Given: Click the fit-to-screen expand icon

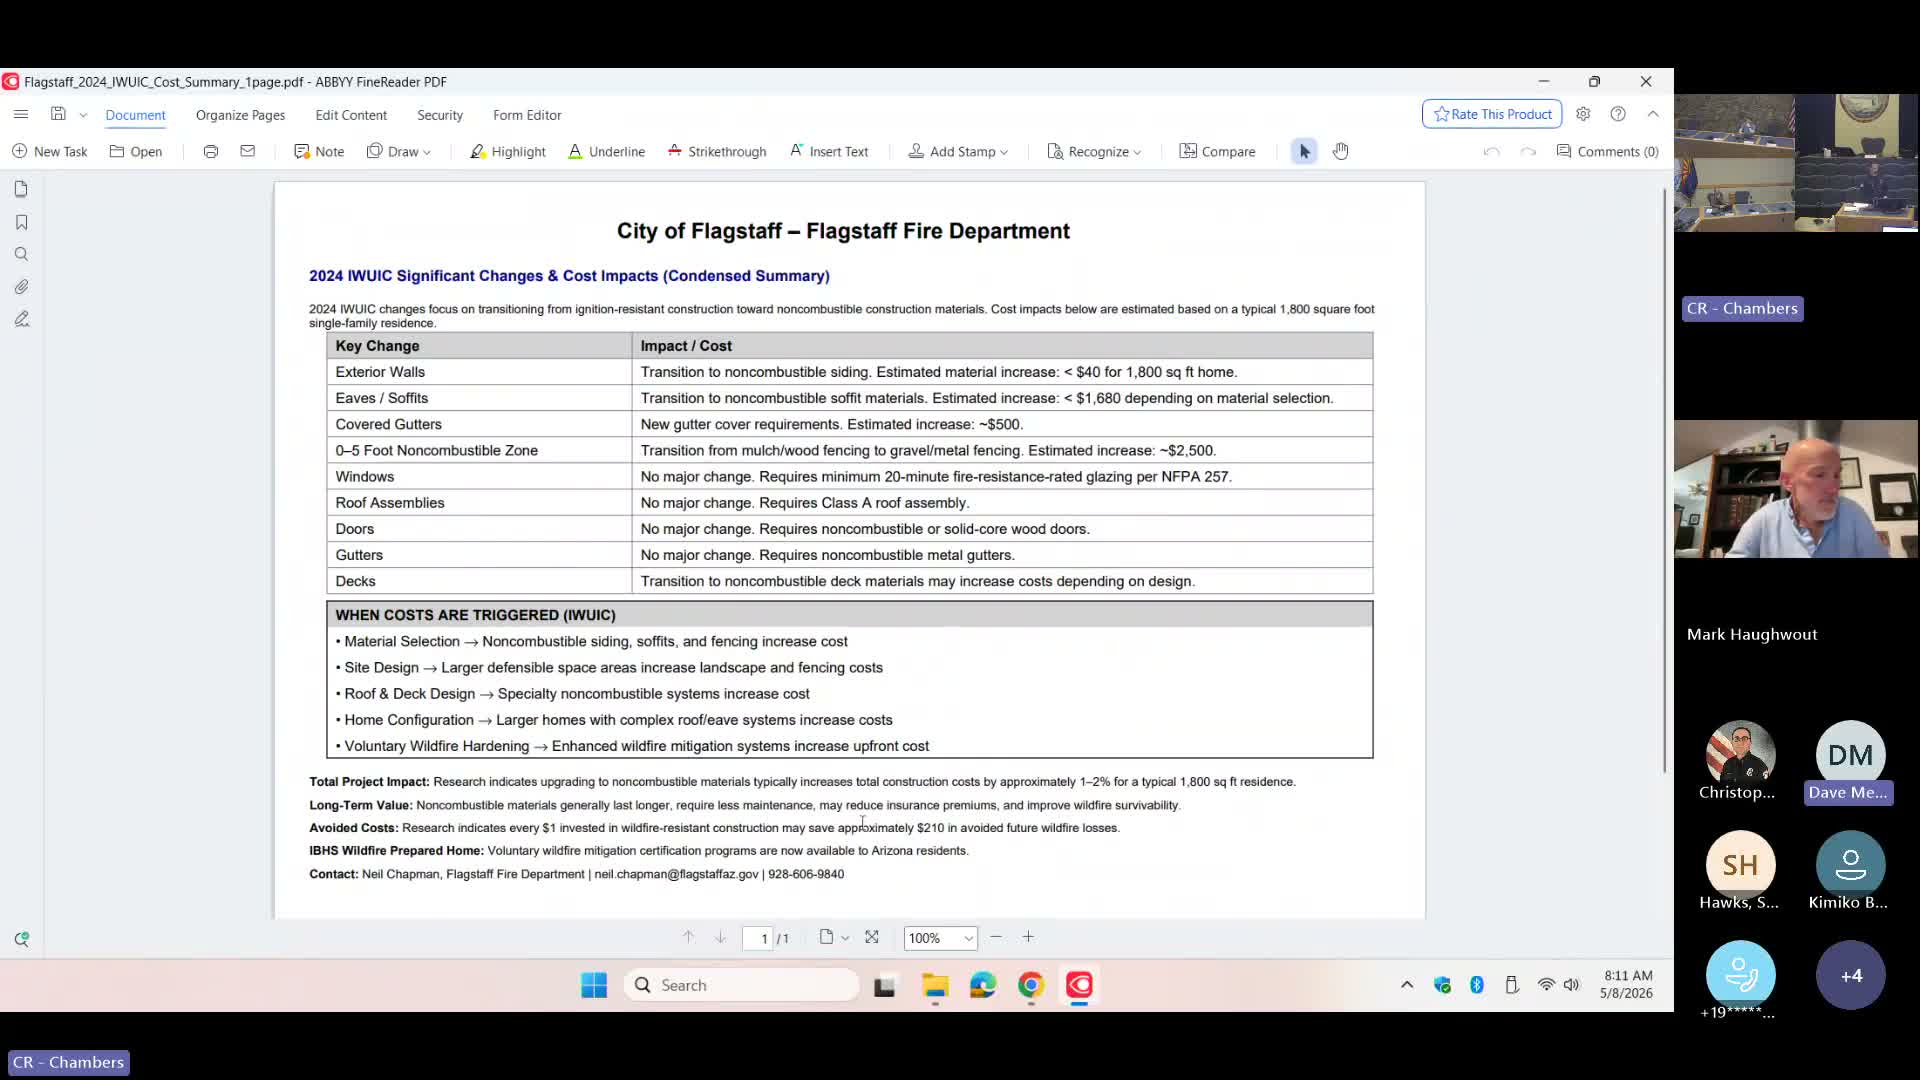Looking at the screenshot, I should tap(872, 938).
